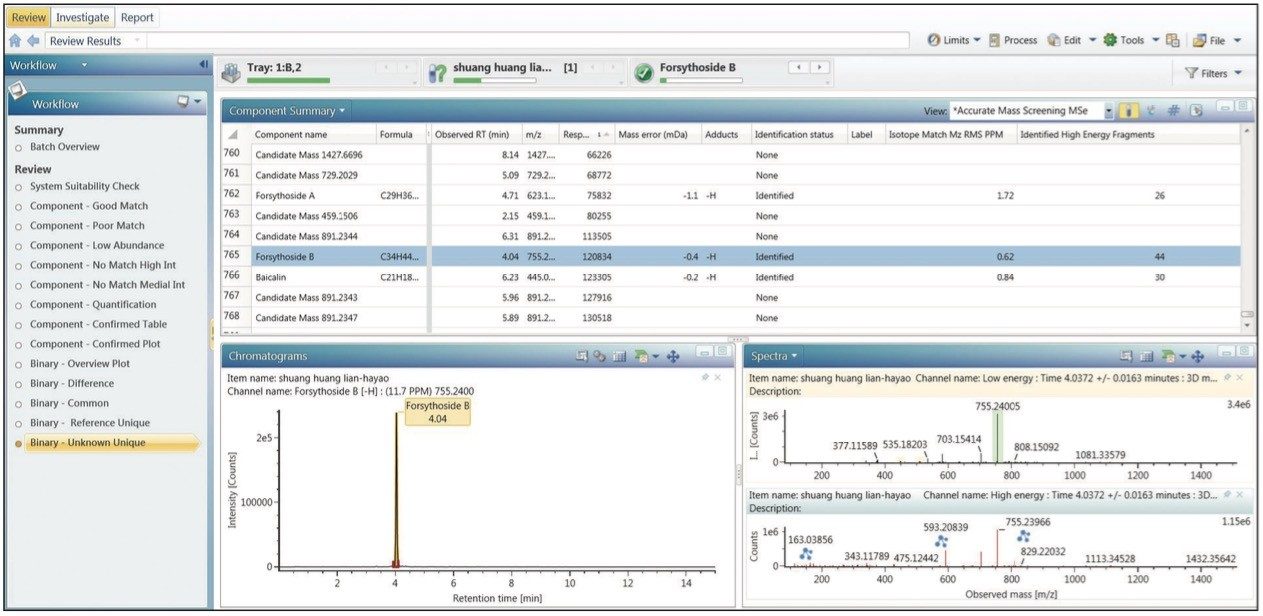Viewport: 1263px width, 616px height.
Task: Click the Home icon in navigation bar
Action: [15, 41]
